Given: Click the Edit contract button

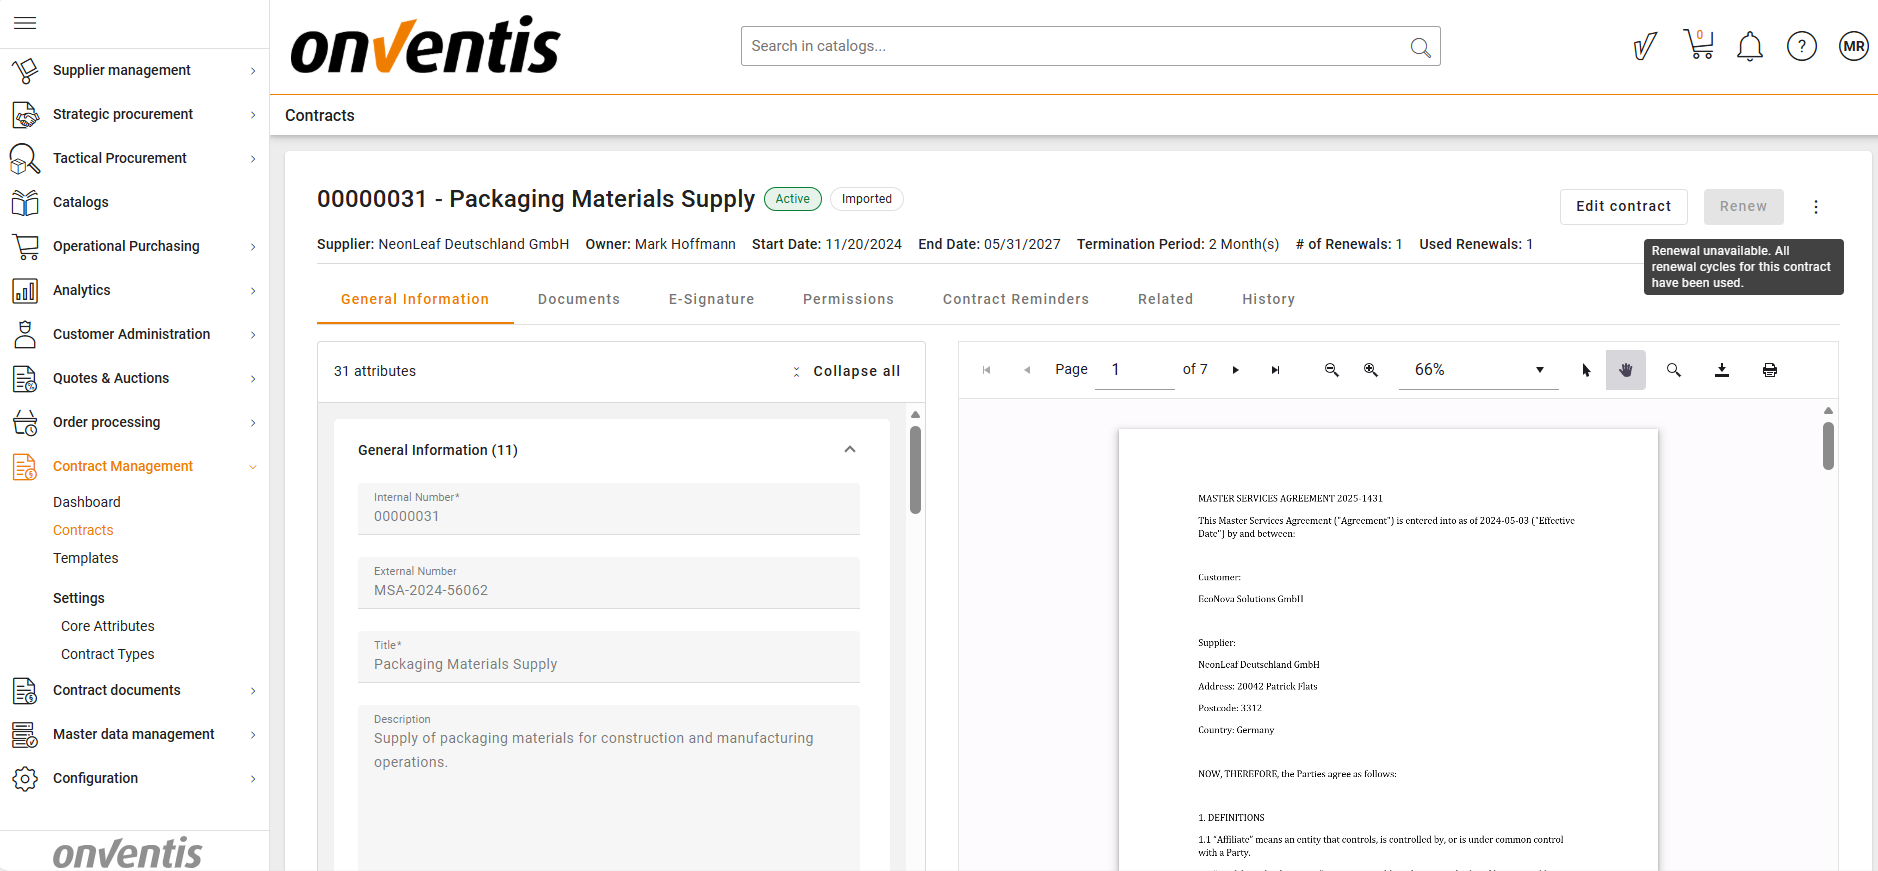Looking at the screenshot, I should pos(1623,206).
